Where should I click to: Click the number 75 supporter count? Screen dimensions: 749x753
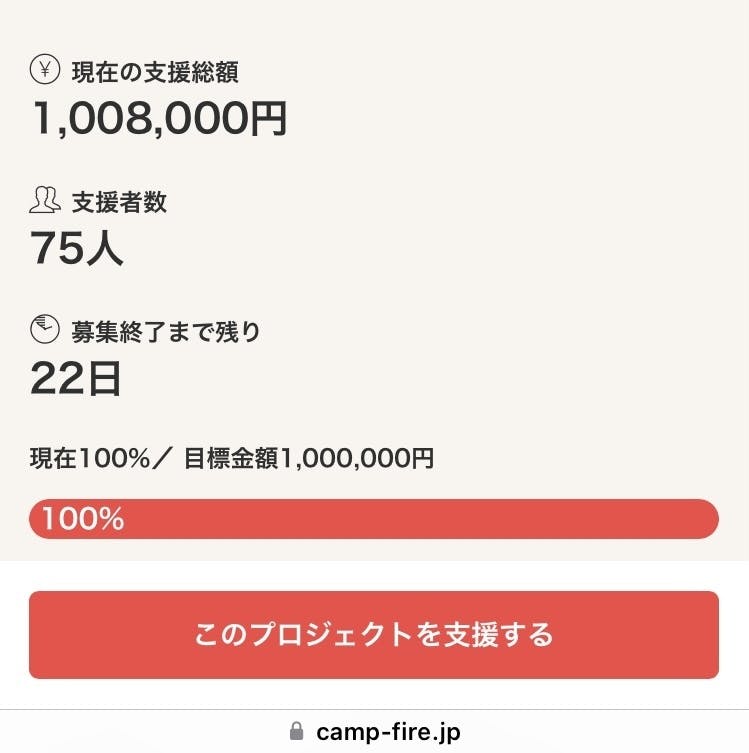click(x=55, y=248)
